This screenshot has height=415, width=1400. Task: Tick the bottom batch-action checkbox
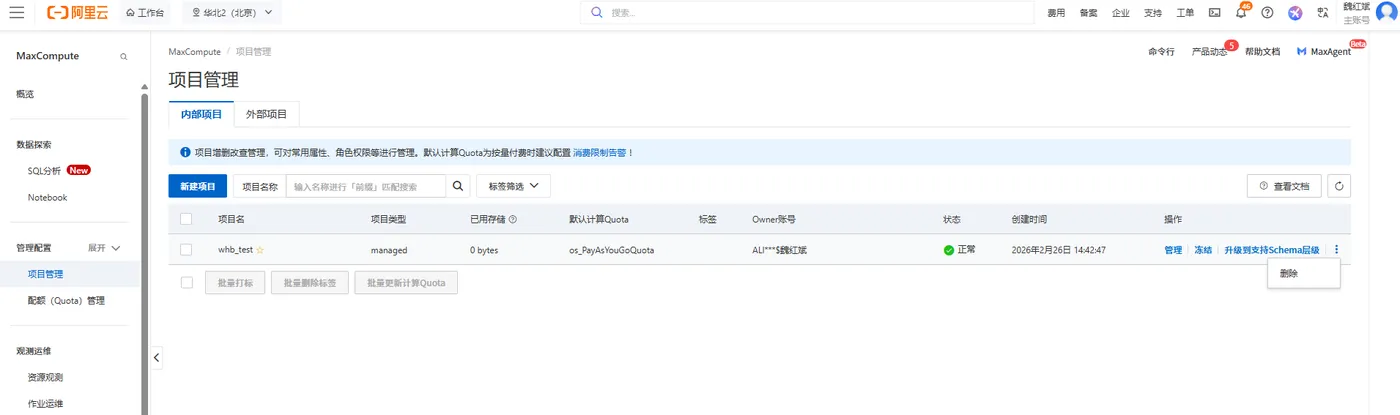coord(186,283)
